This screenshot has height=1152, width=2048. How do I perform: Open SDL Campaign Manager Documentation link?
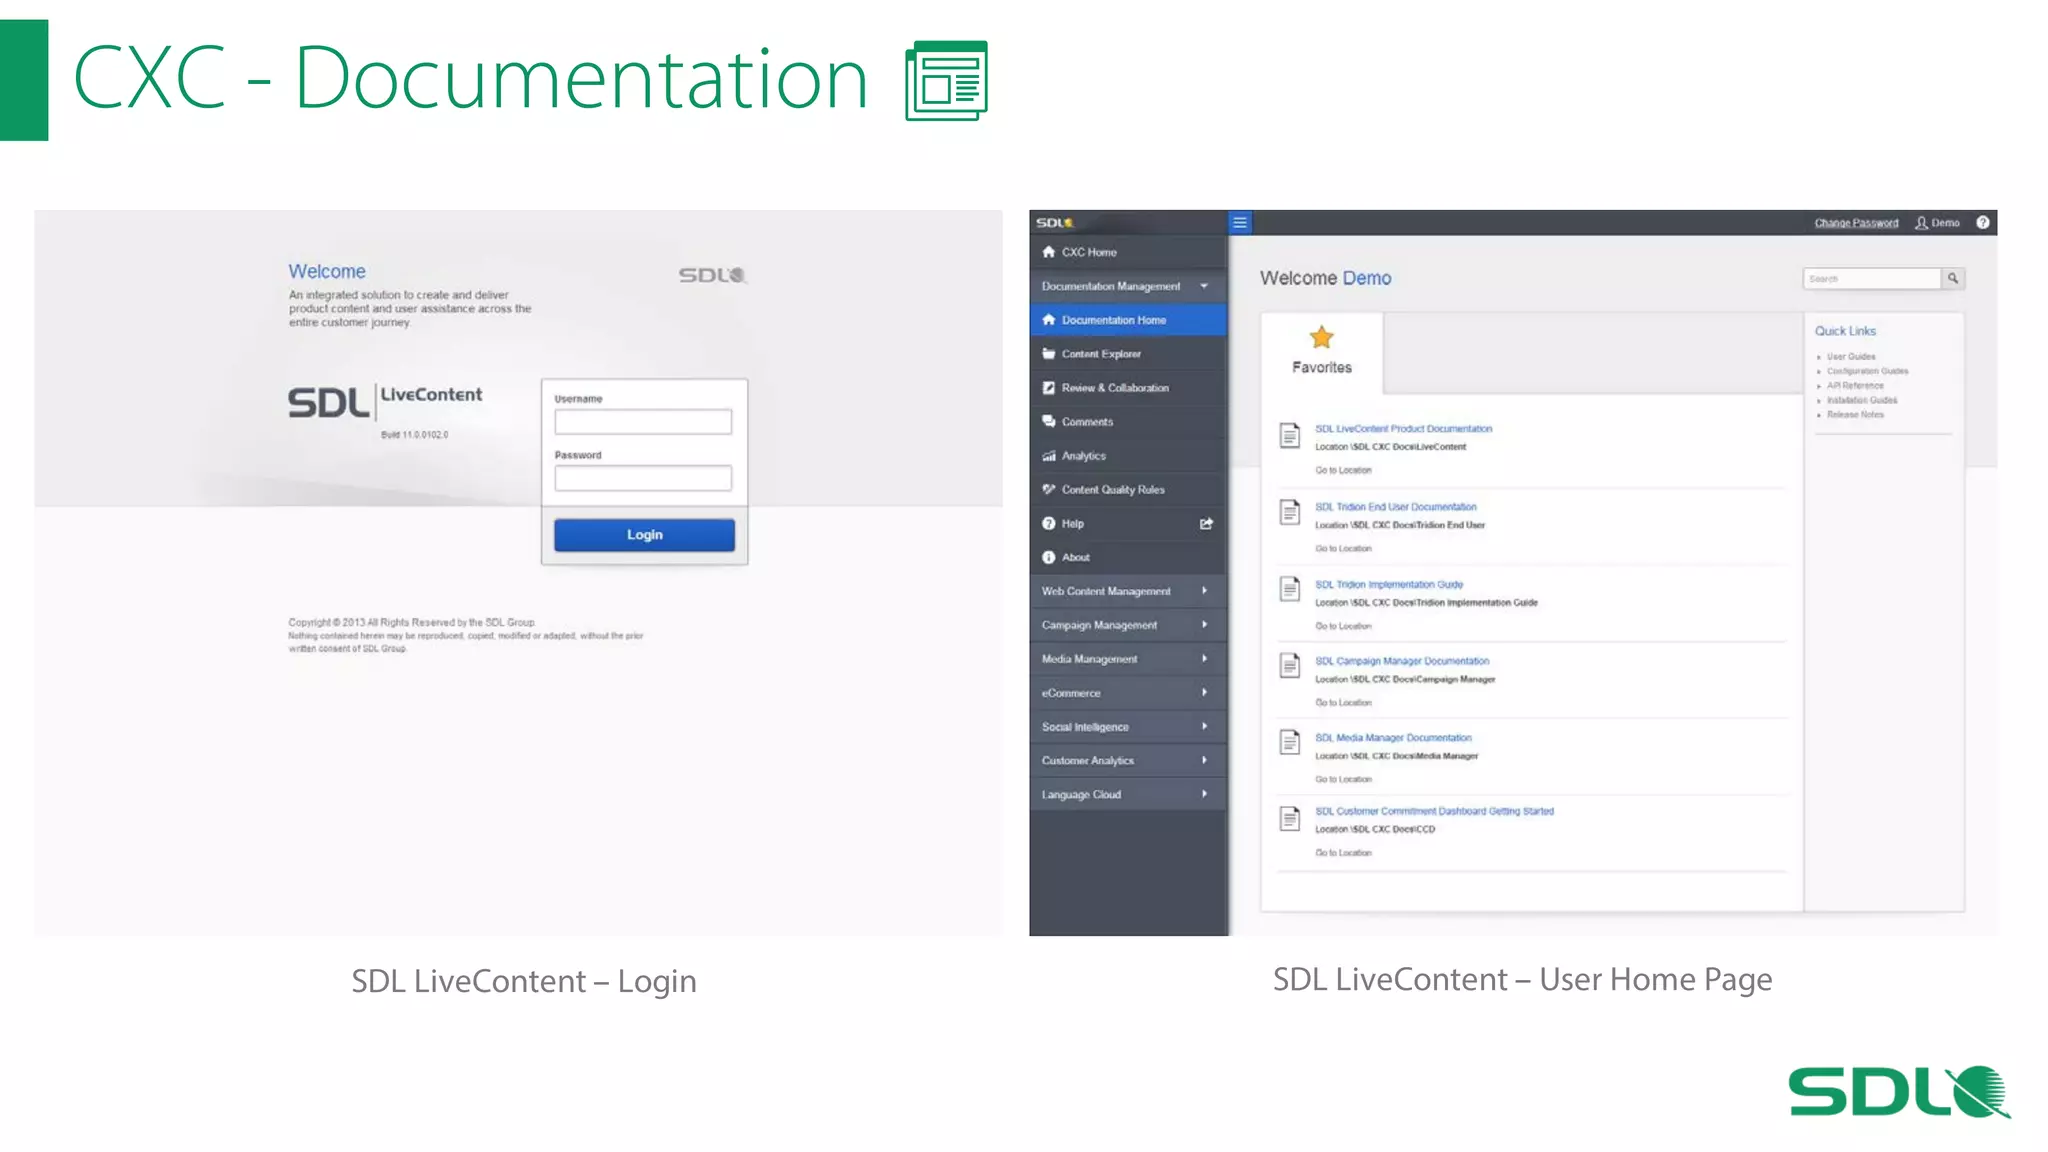(1402, 661)
